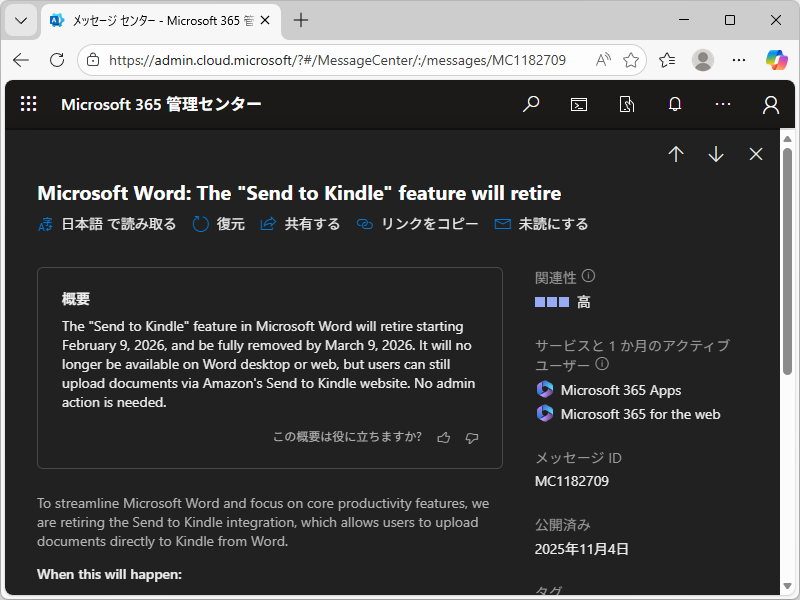The width and height of the screenshot is (800, 600).
Task: Open Copilot in the browser toolbar
Action: (776, 60)
